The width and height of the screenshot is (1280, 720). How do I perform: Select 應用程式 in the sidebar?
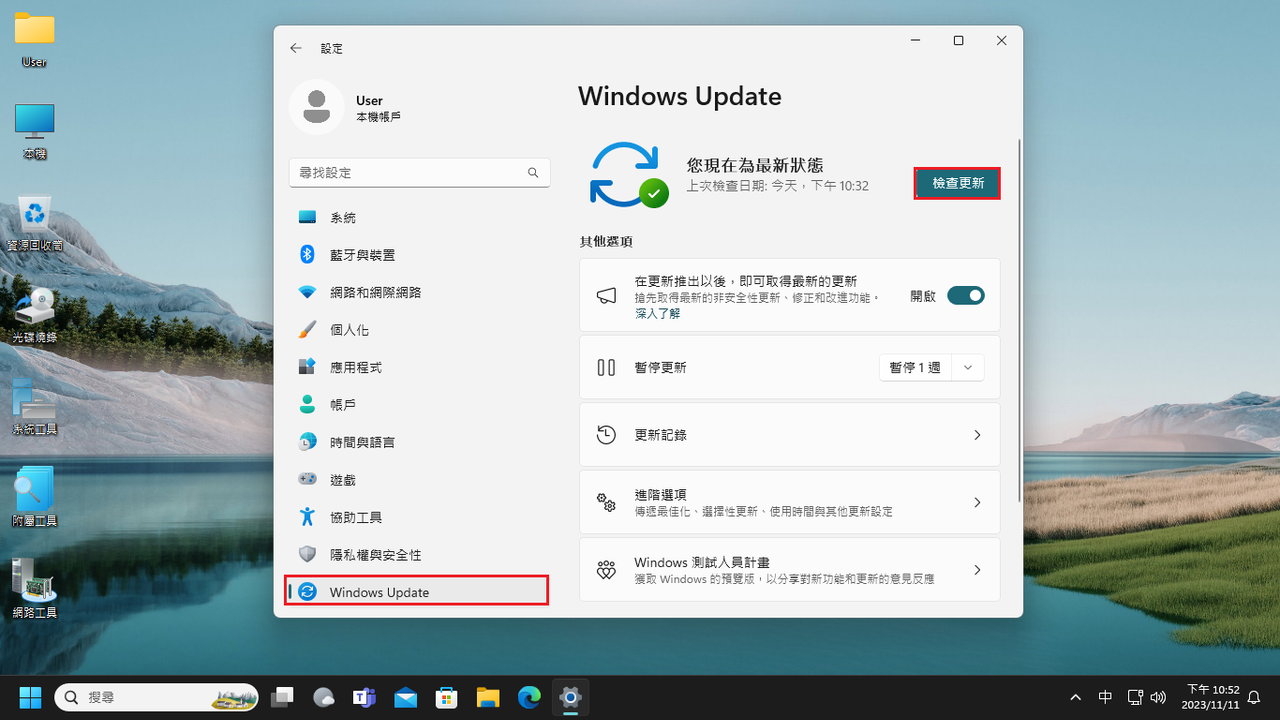point(419,367)
